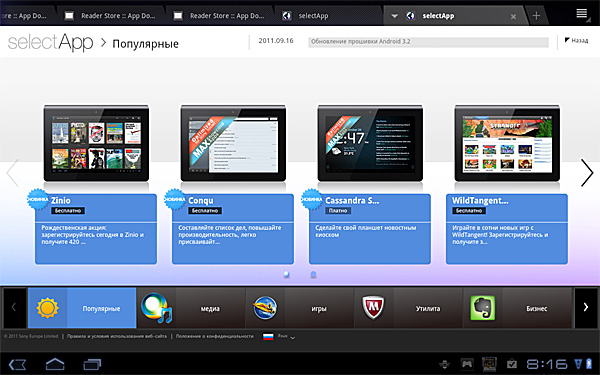Expand the active tab's dropdown arrow
Screen dimensions: 600x375
click(395, 16)
